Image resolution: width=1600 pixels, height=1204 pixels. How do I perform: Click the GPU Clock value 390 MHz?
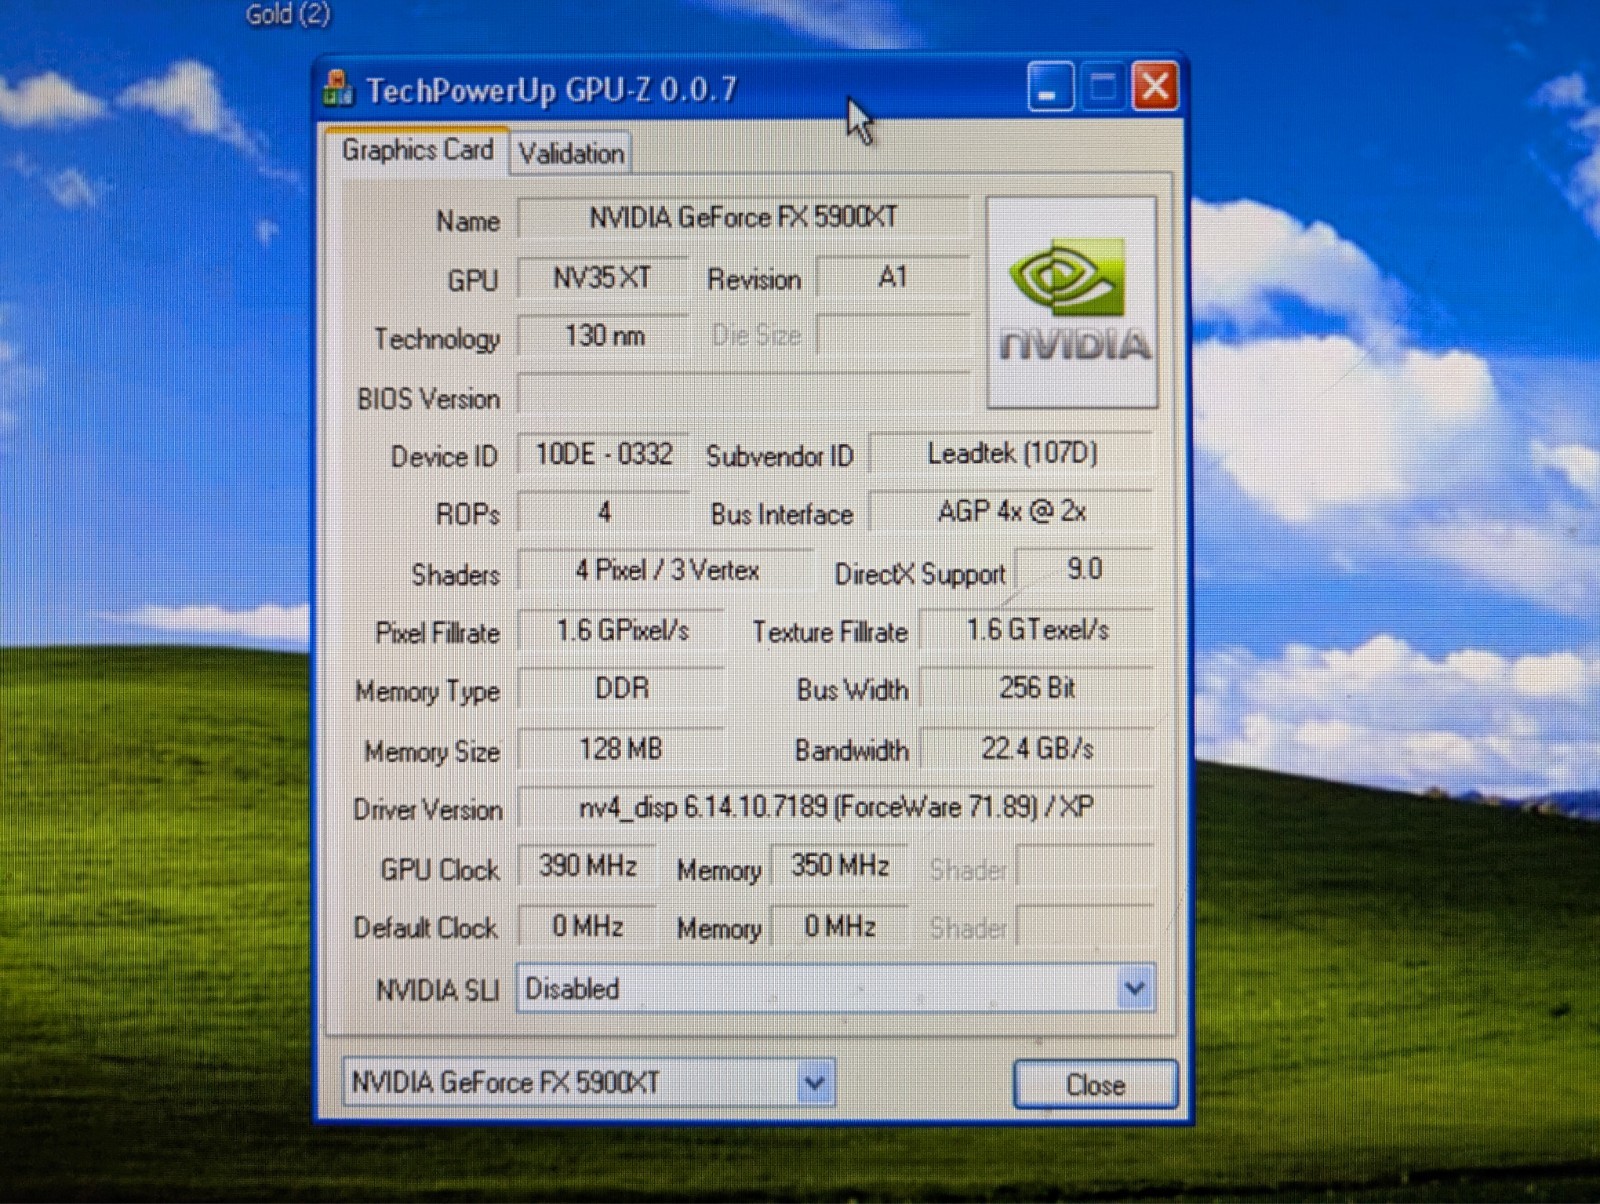[x=587, y=865]
